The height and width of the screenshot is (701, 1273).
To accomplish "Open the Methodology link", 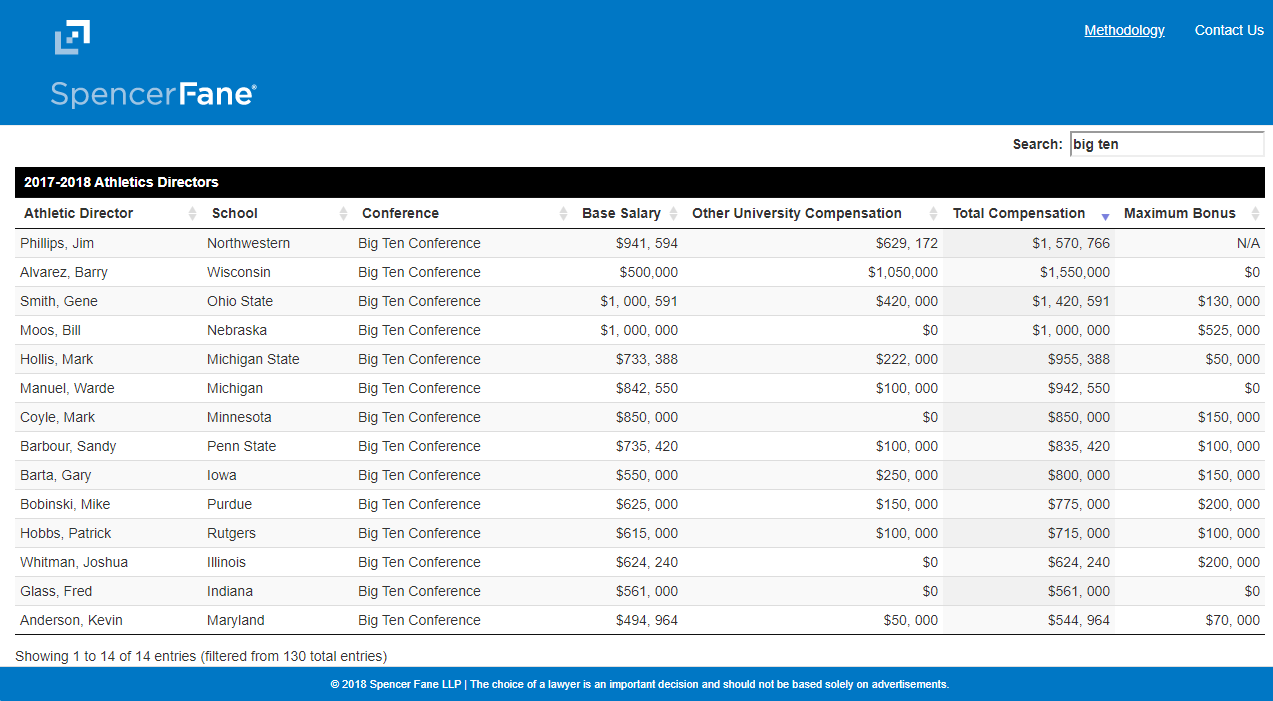I will click(1124, 30).
